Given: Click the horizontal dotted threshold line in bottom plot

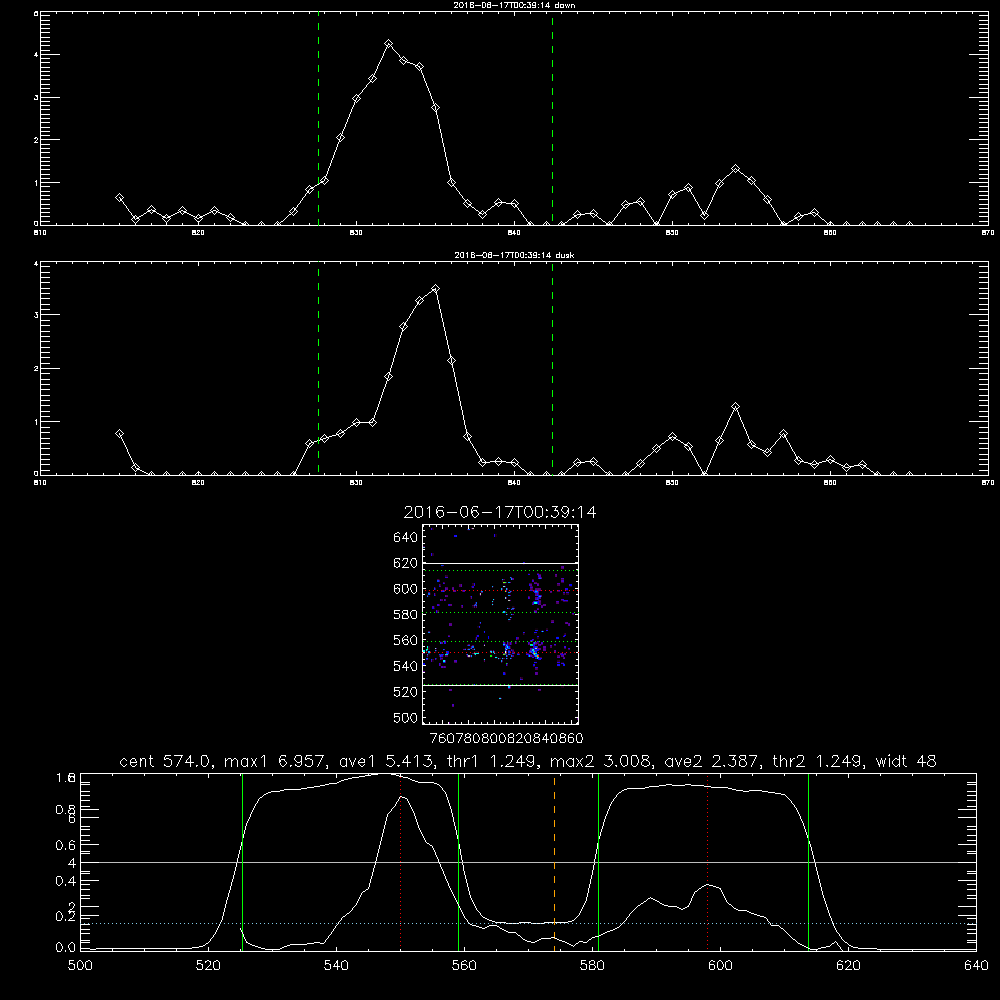Looking at the screenshot, I should click(x=528, y=923).
